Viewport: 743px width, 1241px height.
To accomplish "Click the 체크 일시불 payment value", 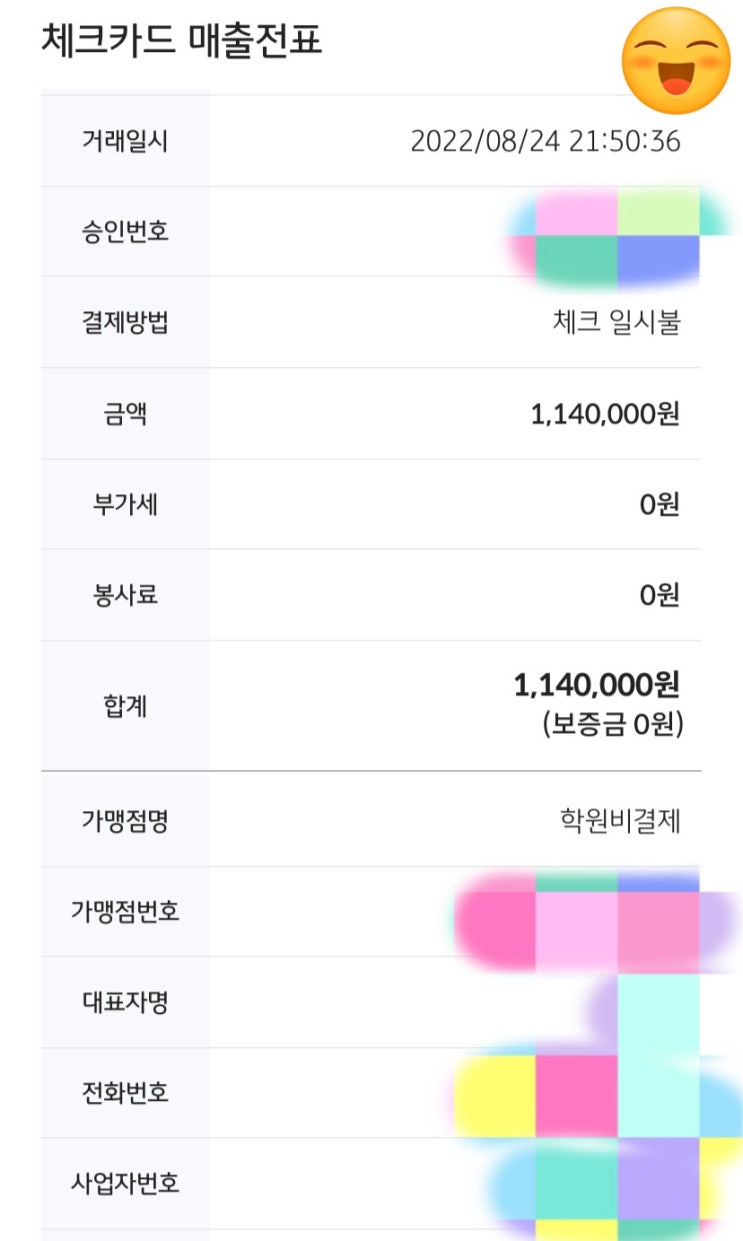I will point(616,323).
